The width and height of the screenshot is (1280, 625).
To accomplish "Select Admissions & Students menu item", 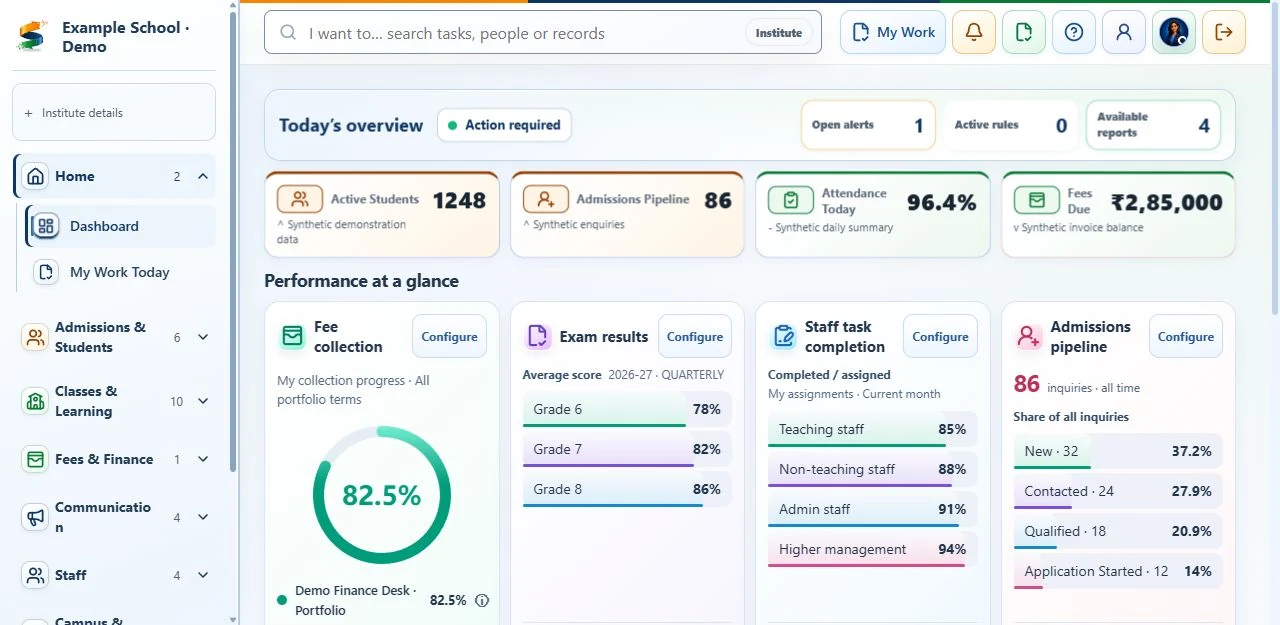I will point(114,337).
